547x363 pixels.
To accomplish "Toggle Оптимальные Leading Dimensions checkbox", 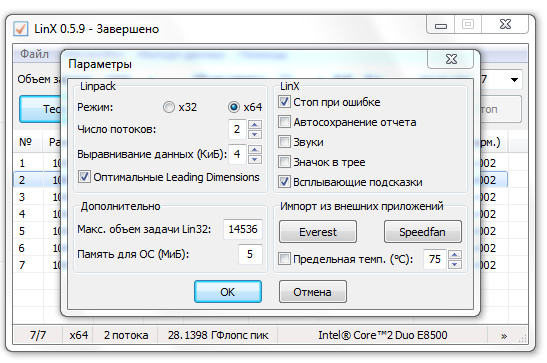I will pyautogui.click(x=84, y=177).
